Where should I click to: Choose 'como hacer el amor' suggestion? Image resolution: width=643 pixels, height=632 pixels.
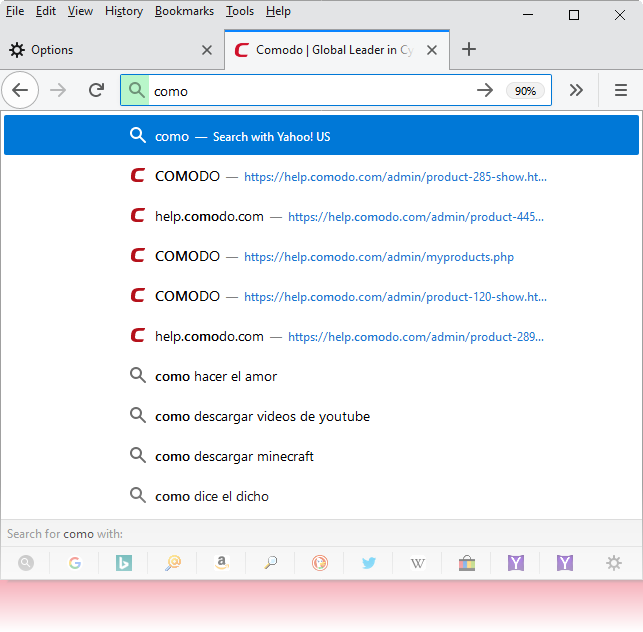[322, 376]
